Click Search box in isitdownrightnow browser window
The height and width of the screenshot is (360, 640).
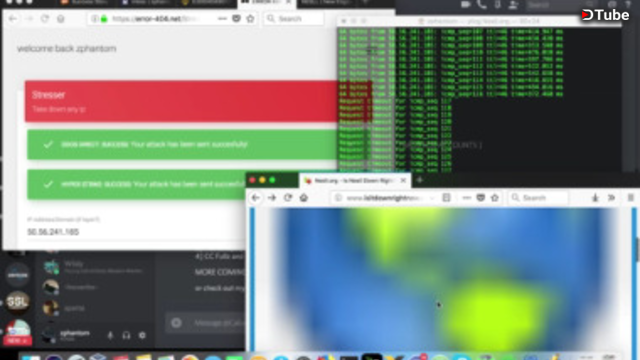[x=538, y=198]
